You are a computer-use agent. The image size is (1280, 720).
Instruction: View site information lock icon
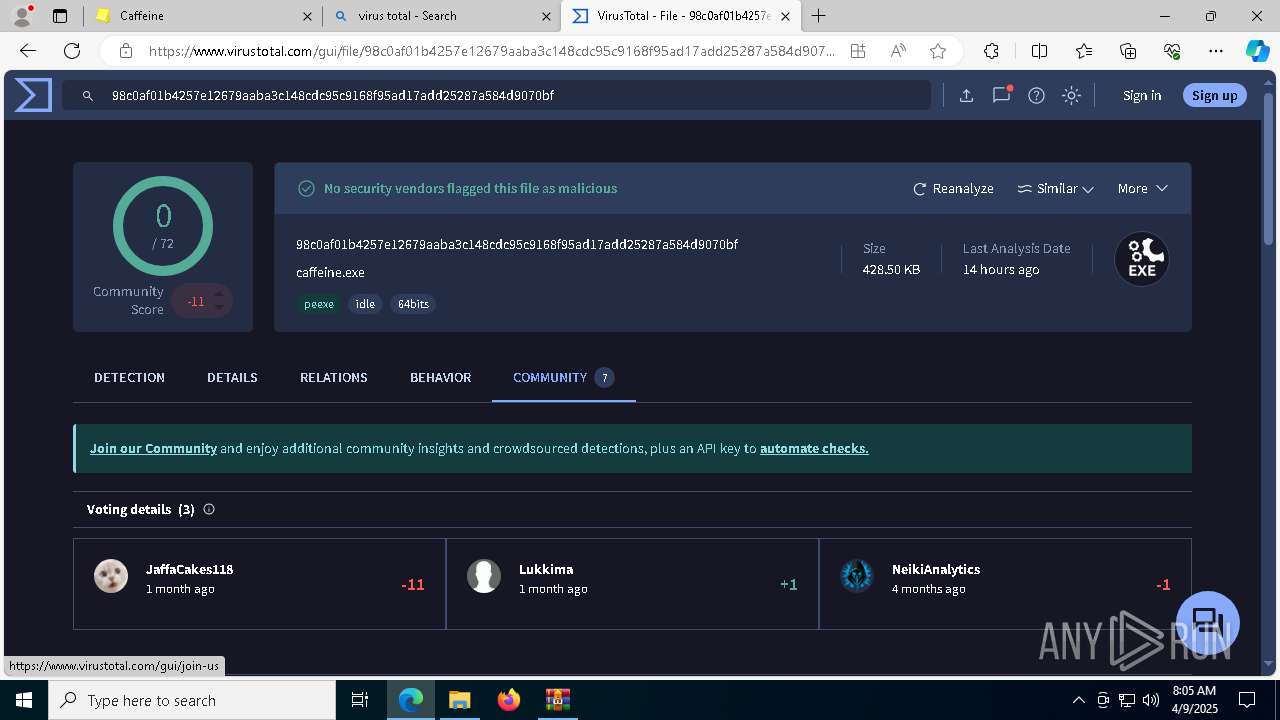[125, 51]
